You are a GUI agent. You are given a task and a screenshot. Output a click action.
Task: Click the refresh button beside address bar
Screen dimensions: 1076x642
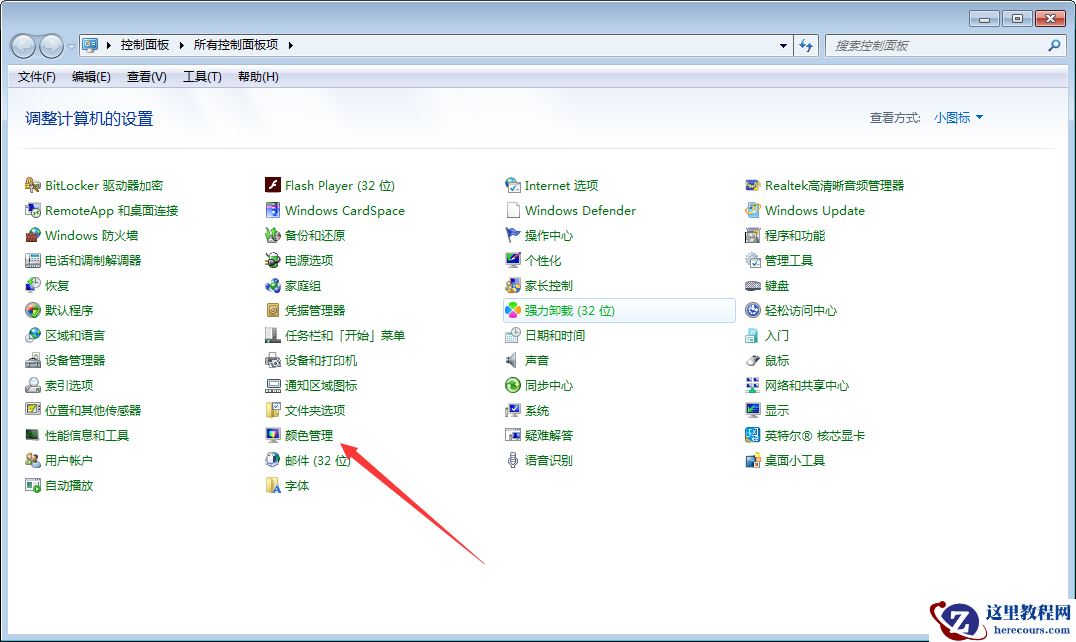point(806,46)
